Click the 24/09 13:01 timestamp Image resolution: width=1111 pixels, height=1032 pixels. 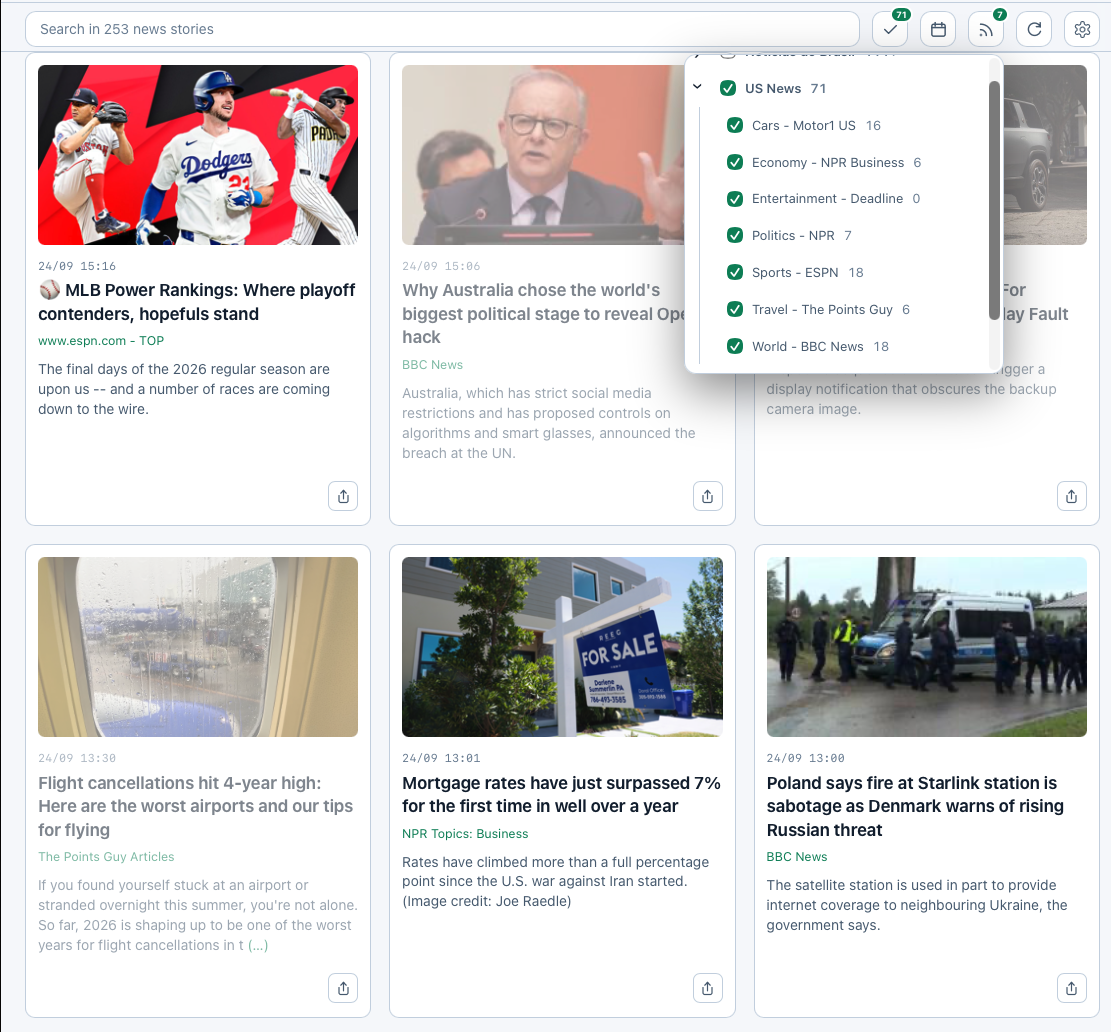(441, 758)
